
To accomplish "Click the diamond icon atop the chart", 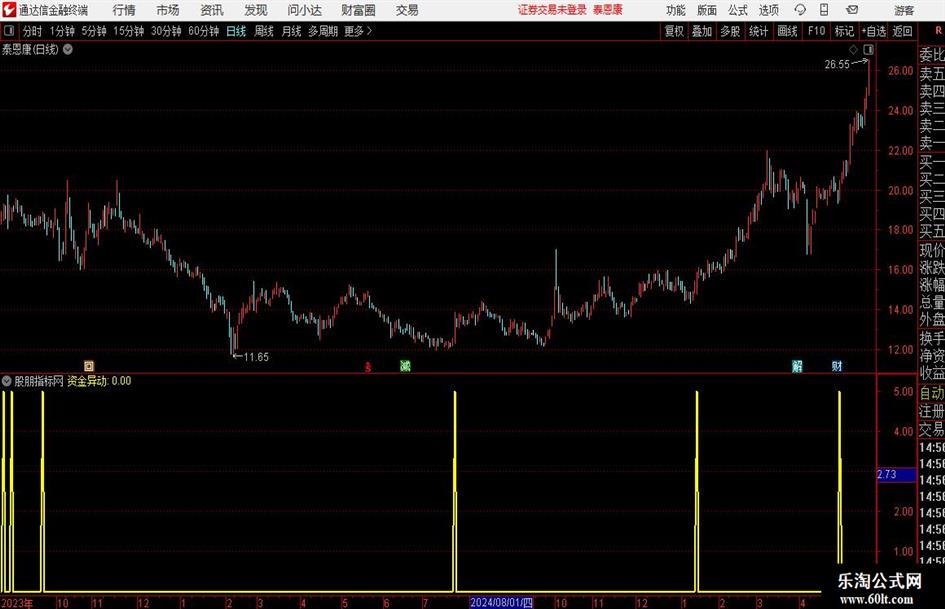I will (x=853, y=50).
